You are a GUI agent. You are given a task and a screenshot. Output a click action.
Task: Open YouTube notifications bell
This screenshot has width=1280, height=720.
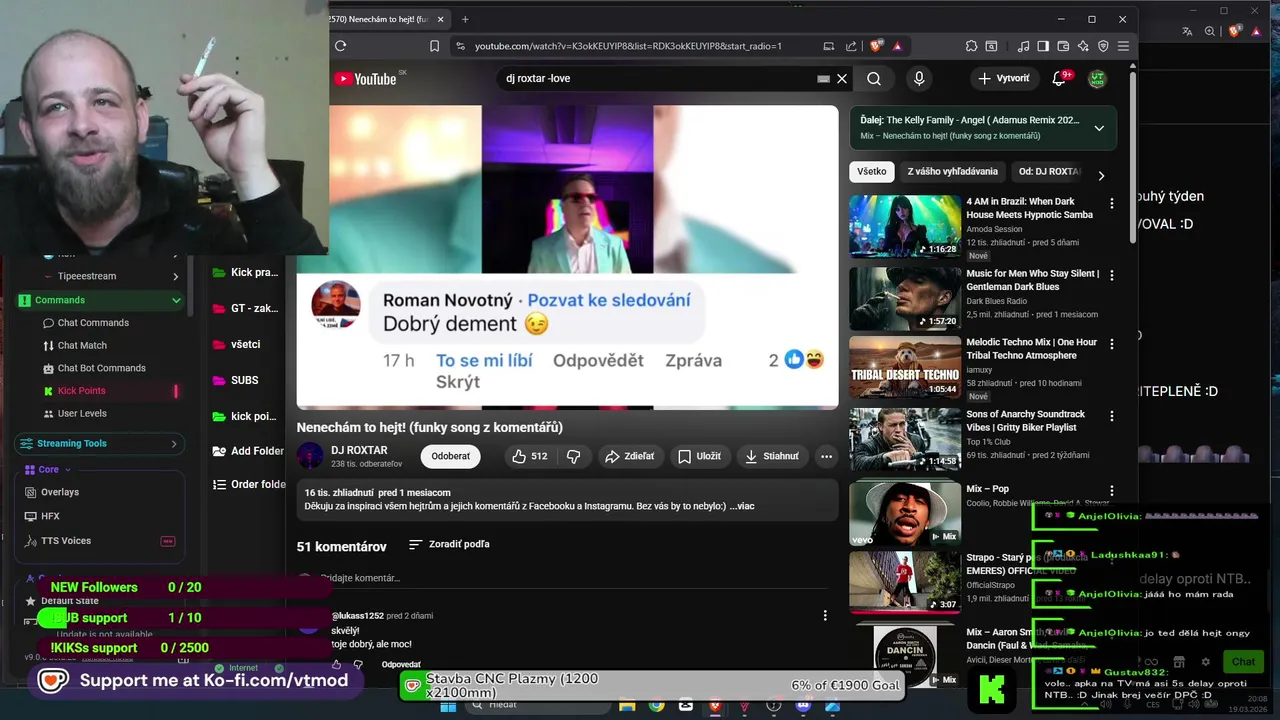(1059, 78)
